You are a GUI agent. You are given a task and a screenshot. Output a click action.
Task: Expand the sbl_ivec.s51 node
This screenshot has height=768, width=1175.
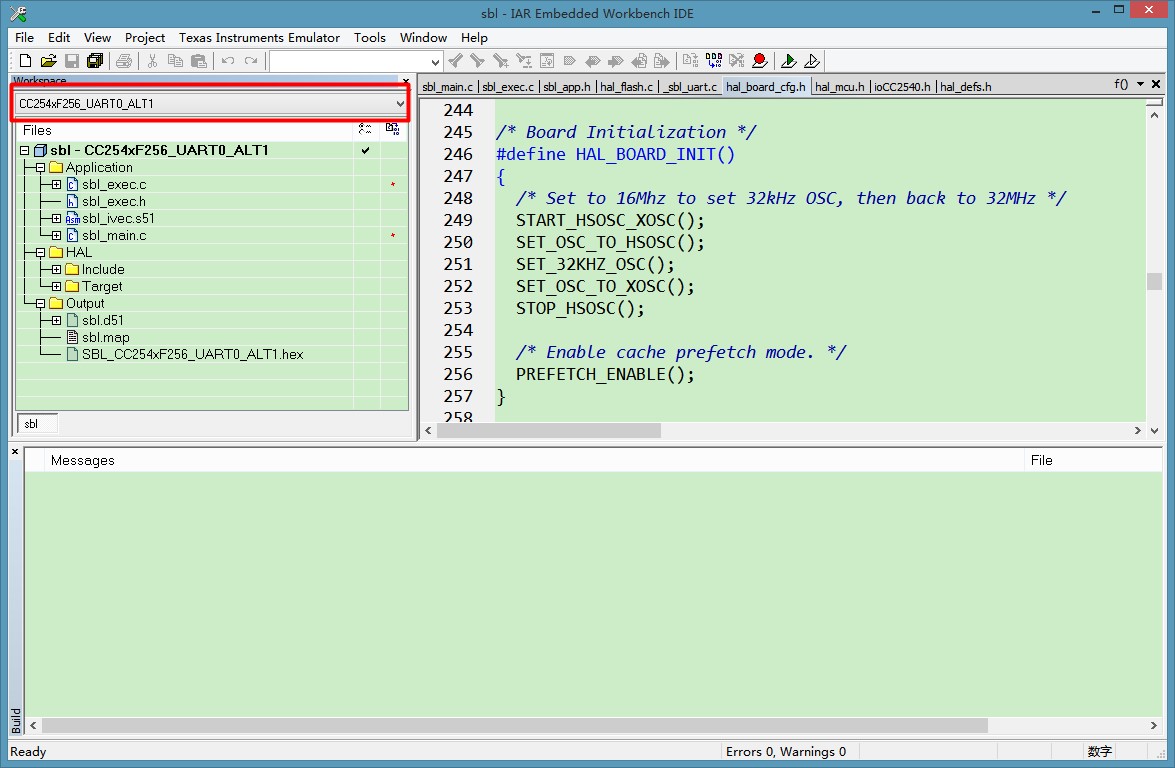coord(56,219)
